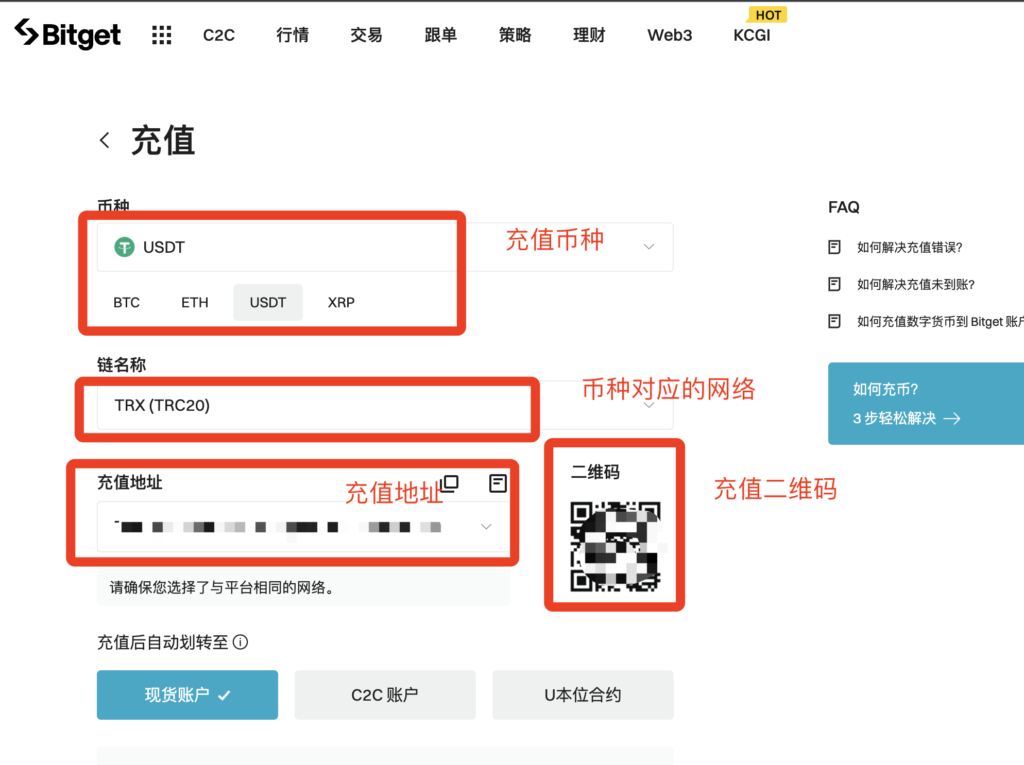
Task: Click the 链名称 label
Action: point(121,365)
